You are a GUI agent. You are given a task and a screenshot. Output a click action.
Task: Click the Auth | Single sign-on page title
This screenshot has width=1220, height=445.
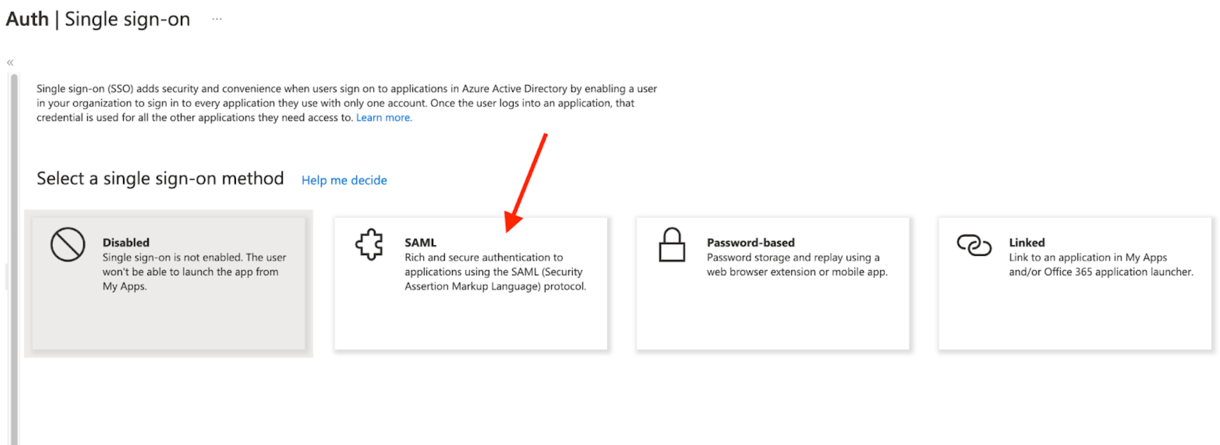[x=98, y=20]
